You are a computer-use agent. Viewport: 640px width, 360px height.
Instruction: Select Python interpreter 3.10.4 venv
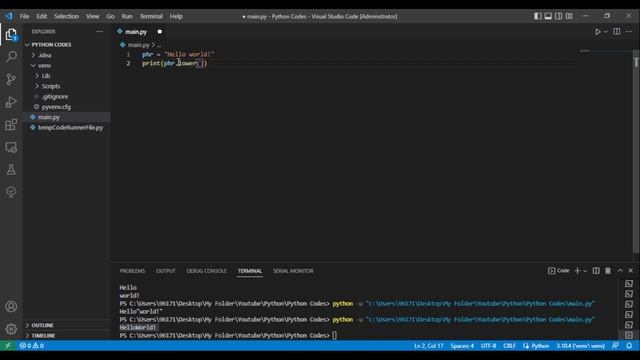click(580, 346)
